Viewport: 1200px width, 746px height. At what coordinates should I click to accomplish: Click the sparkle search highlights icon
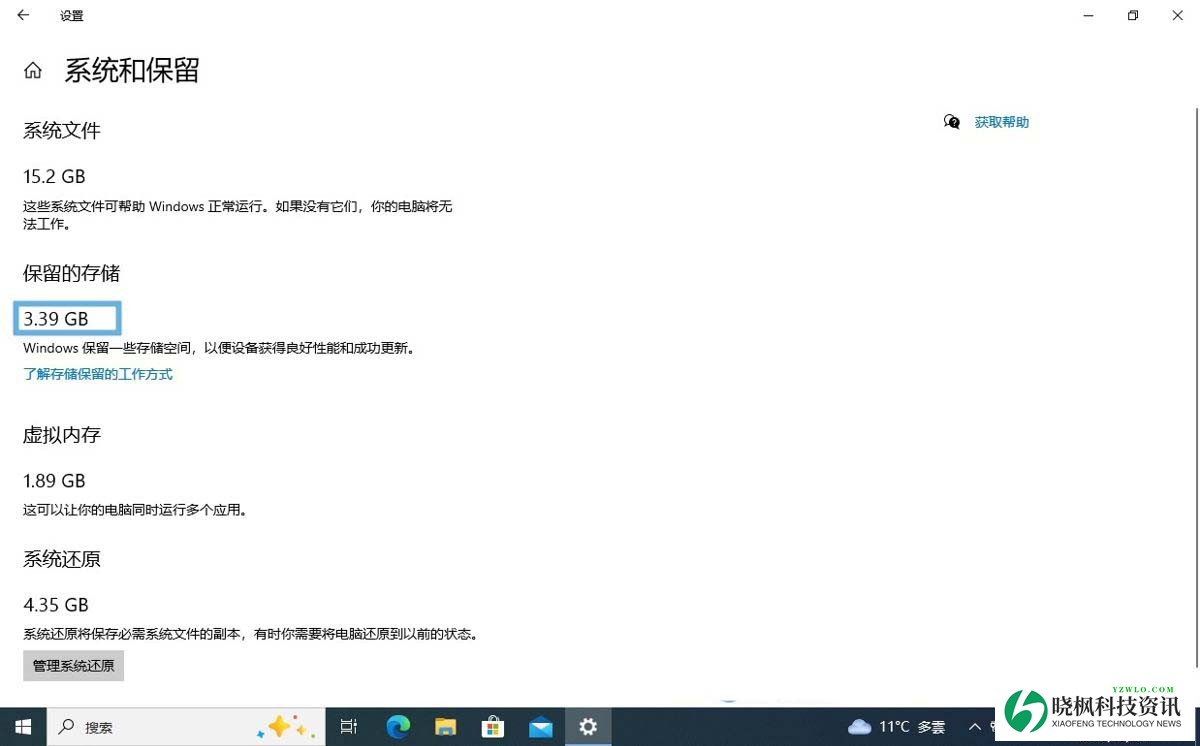pos(279,727)
